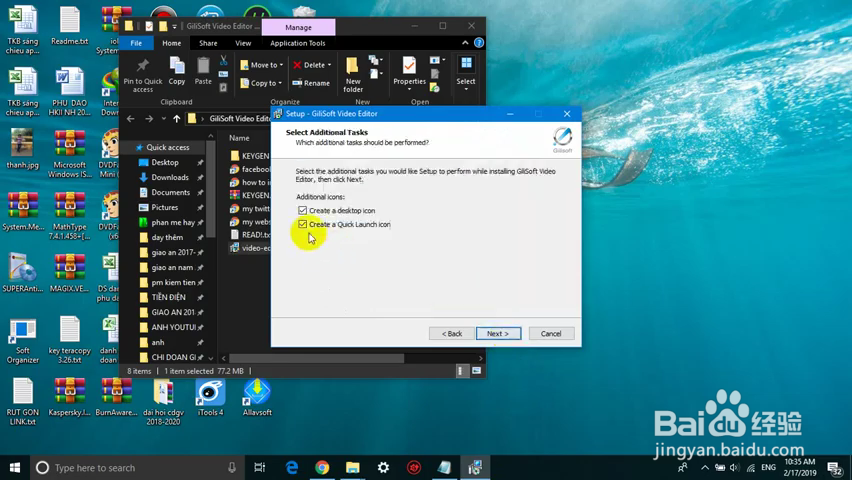Select the READ!.txt file

[x=255, y=235]
